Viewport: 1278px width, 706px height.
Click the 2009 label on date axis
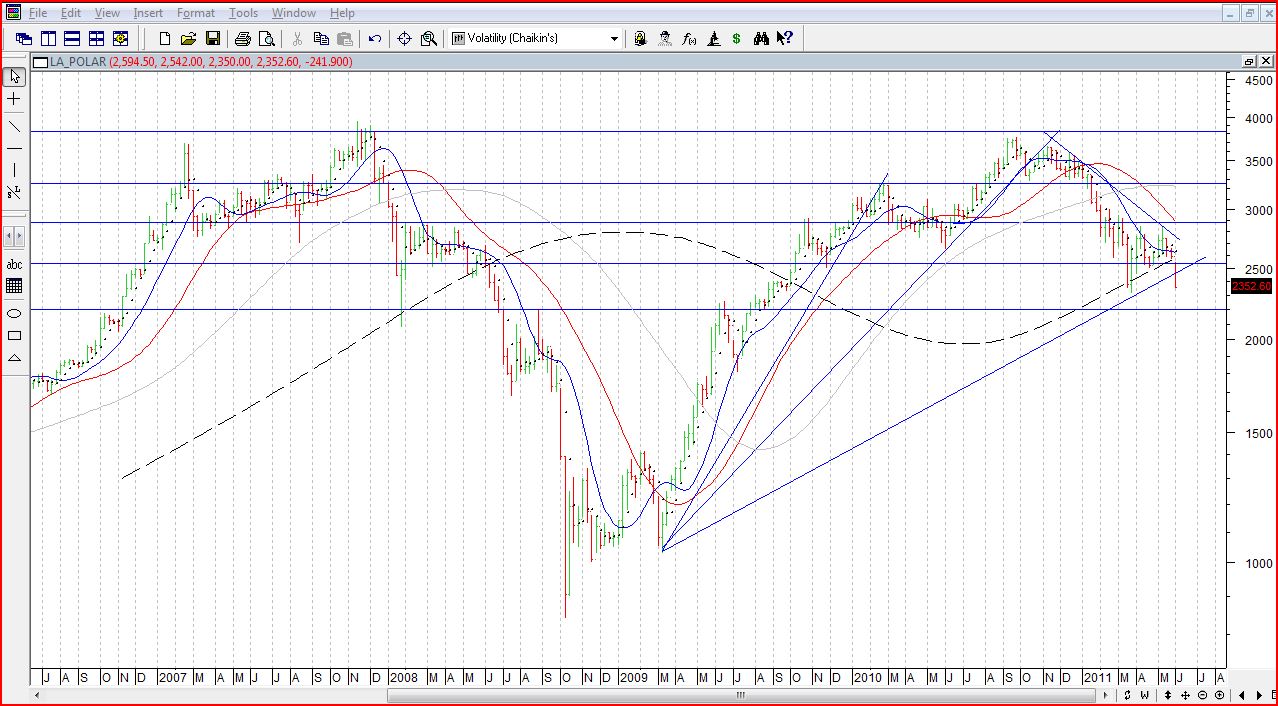635,678
